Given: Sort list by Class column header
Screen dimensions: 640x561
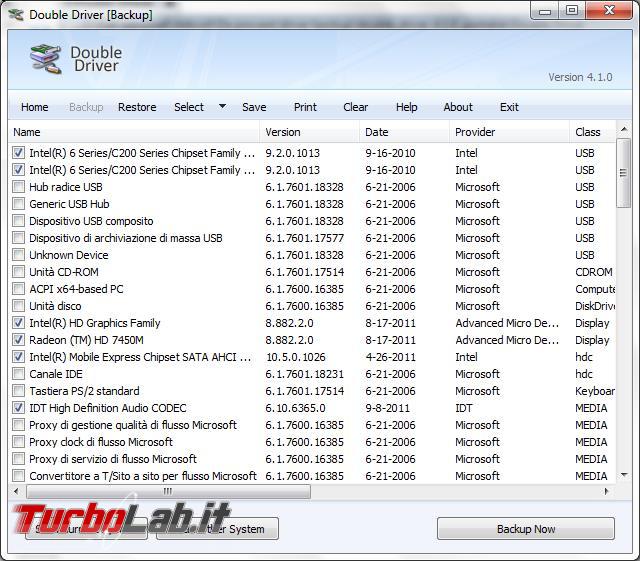Looking at the screenshot, I should 592,132.
